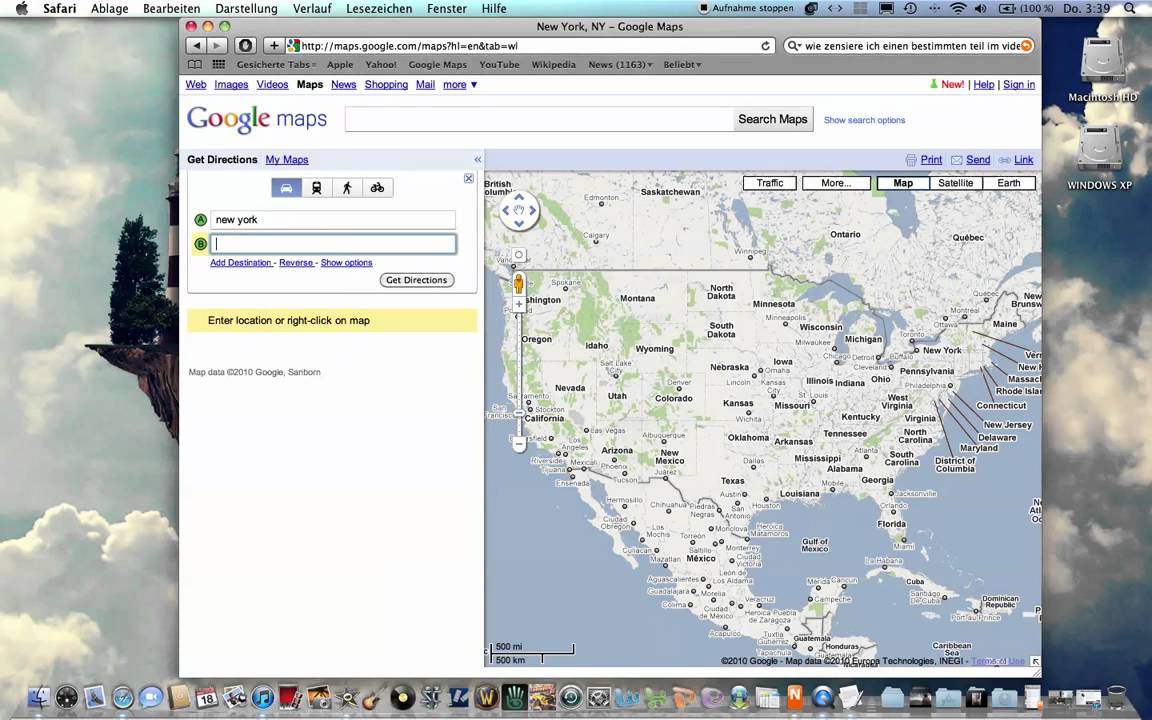Image resolution: width=1152 pixels, height=720 pixels.
Task: Open the WINDOWS XP desktop drive icon
Action: (x=1100, y=156)
